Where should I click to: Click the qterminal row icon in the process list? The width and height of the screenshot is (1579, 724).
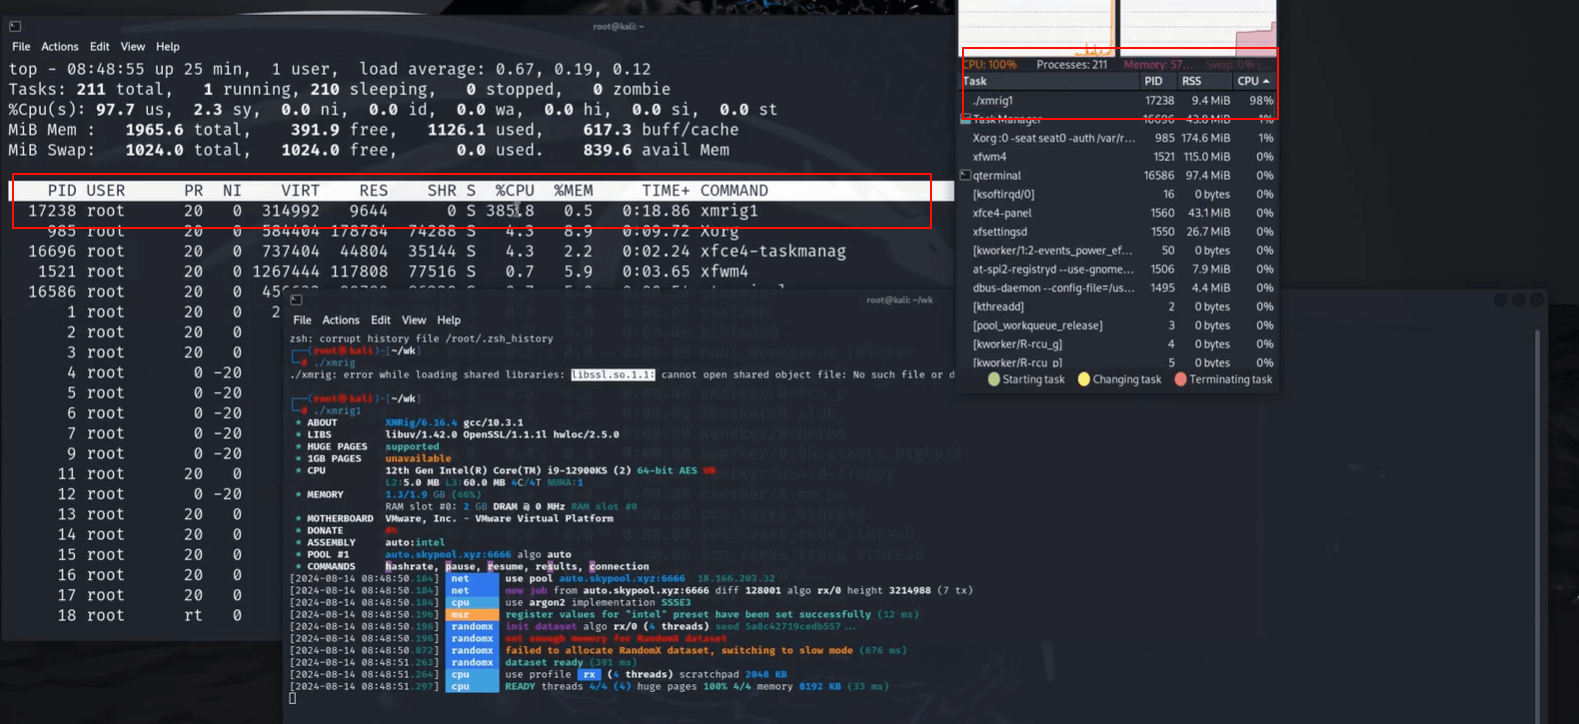coord(966,175)
